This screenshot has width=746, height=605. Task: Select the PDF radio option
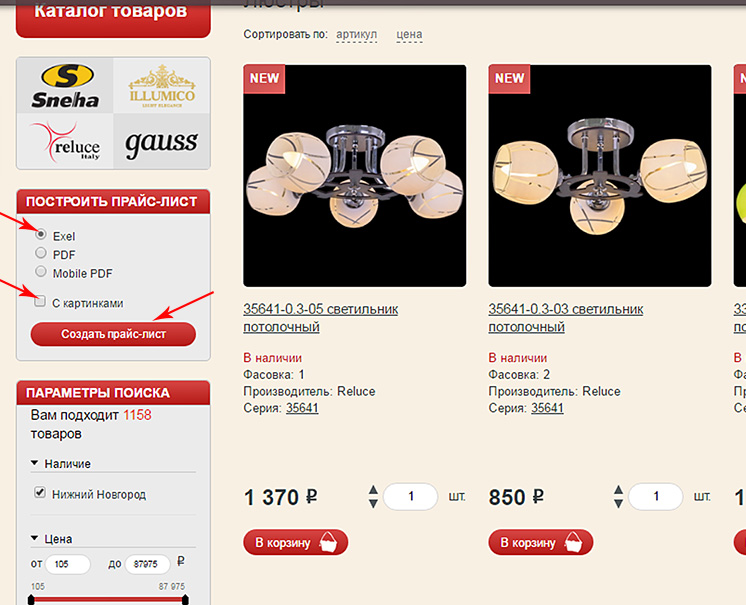41,253
